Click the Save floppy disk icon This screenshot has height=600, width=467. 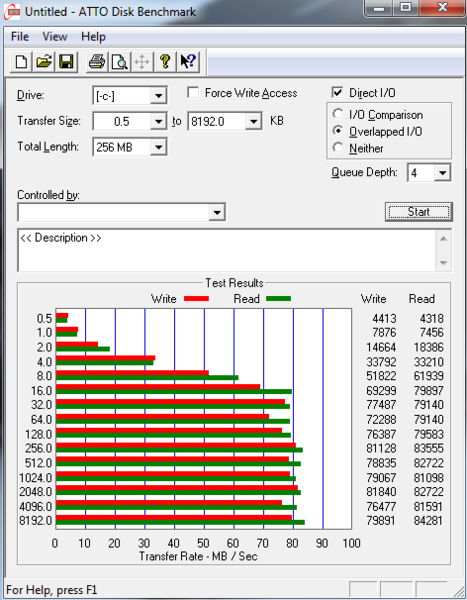[x=67, y=61]
